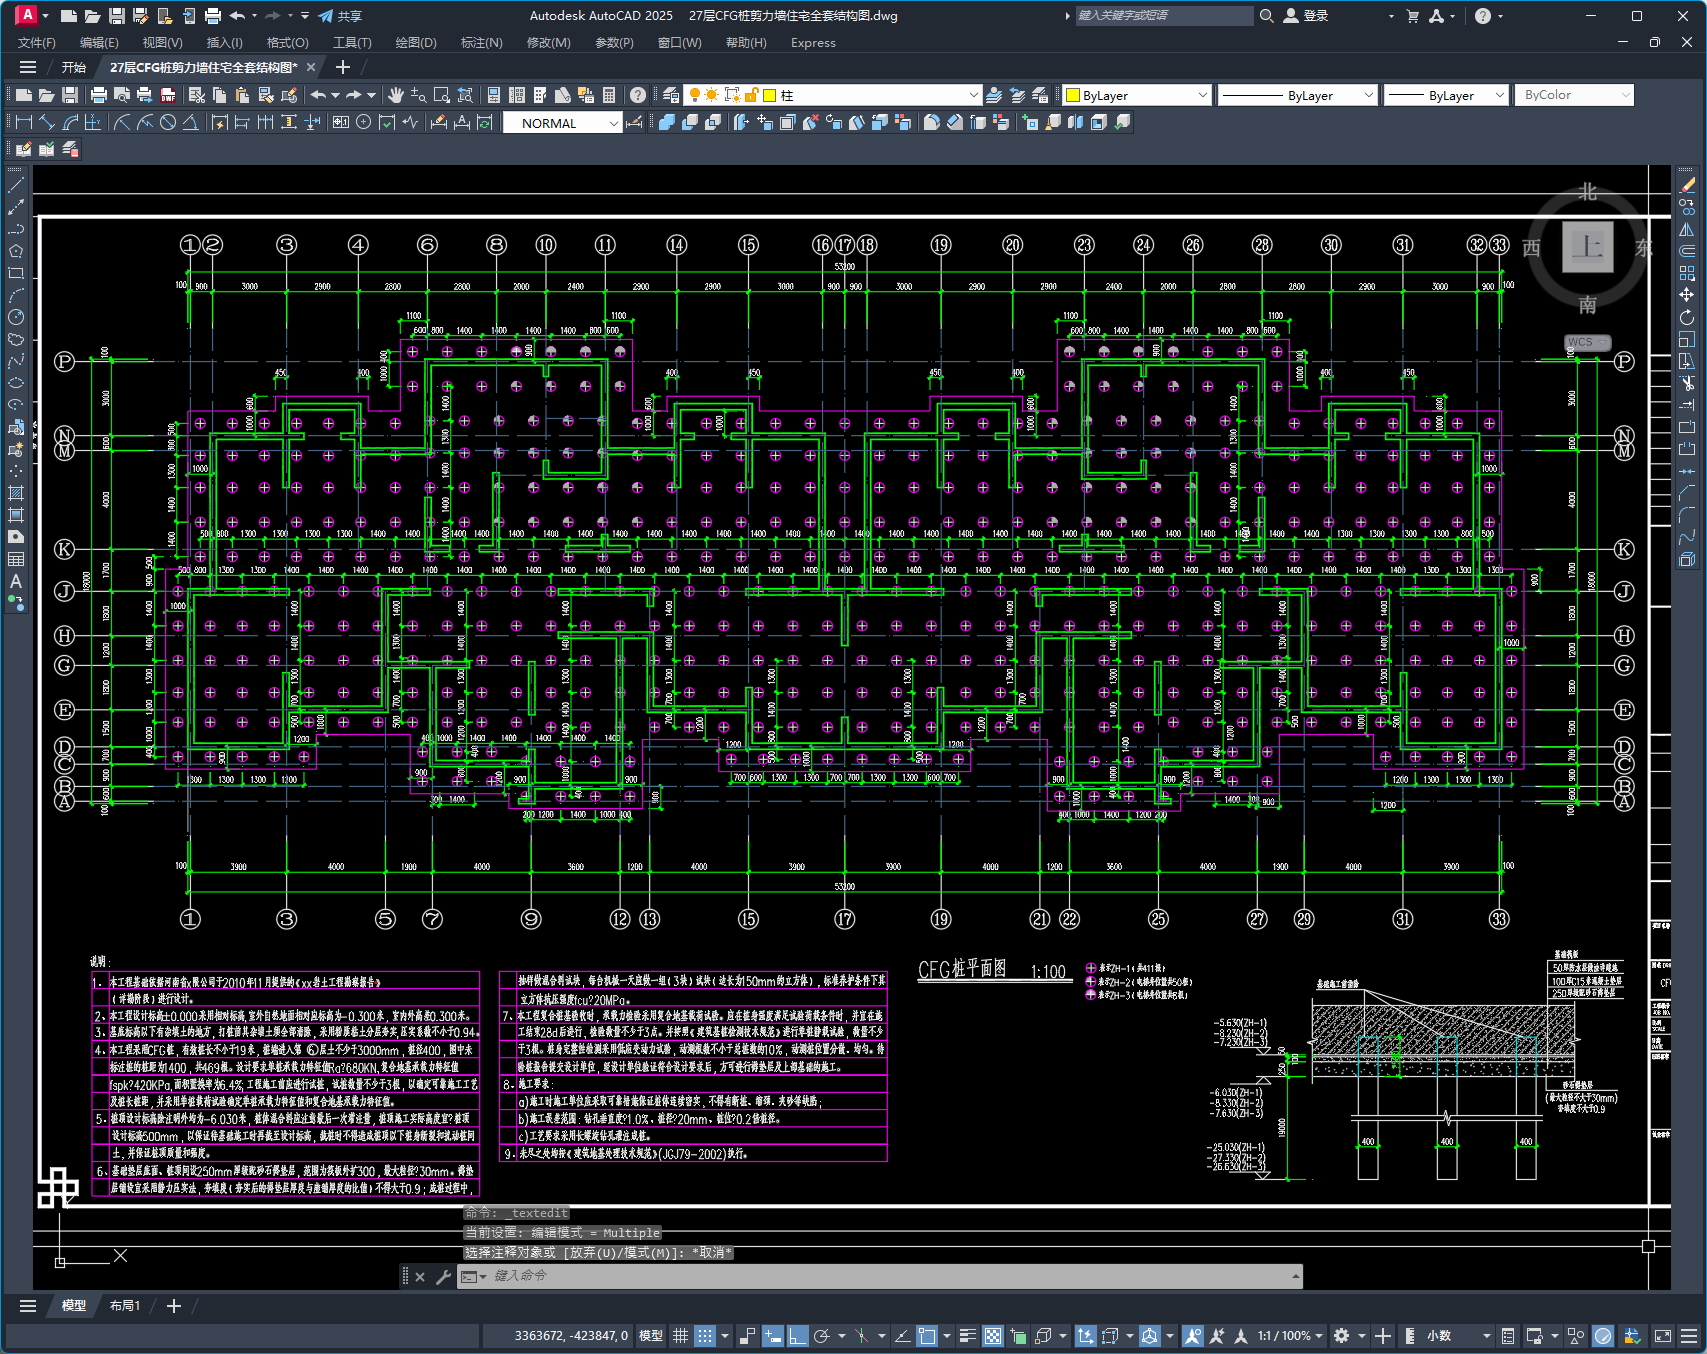Expand the 柱 layer dropdown list
Screen dimensions: 1707x1354
click(x=973, y=95)
